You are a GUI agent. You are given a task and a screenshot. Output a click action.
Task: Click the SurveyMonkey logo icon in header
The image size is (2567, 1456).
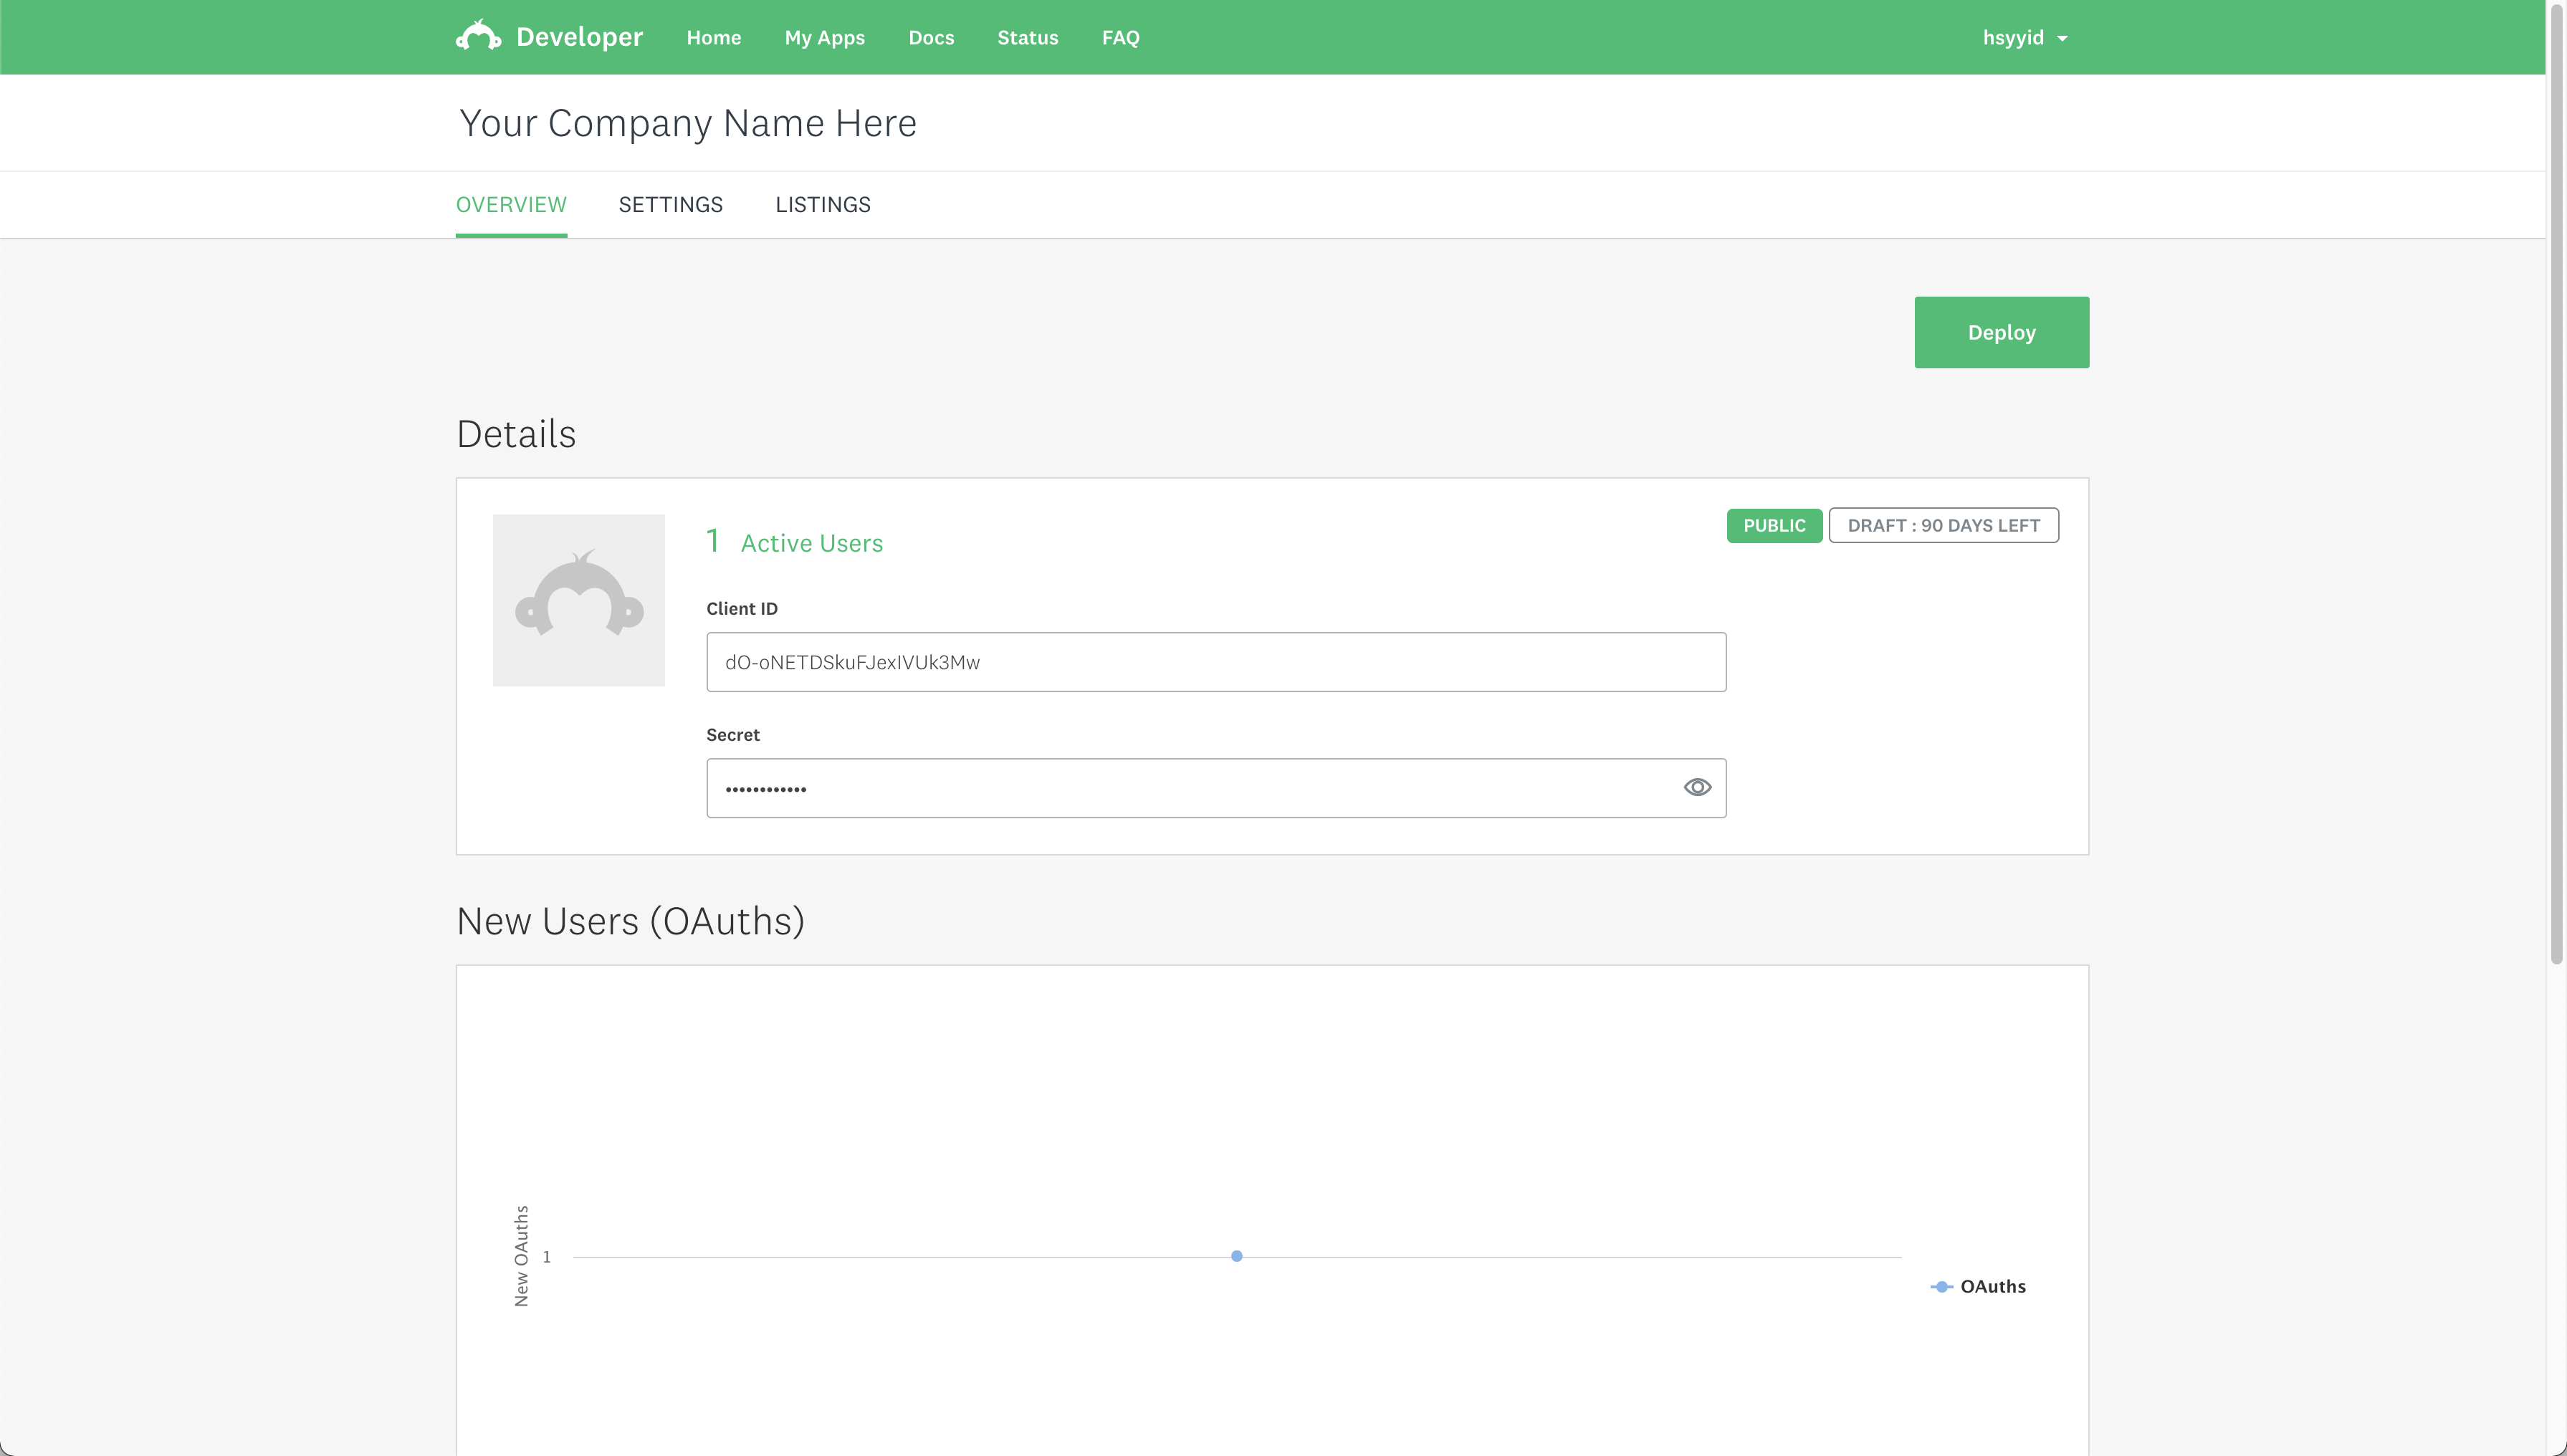click(478, 36)
